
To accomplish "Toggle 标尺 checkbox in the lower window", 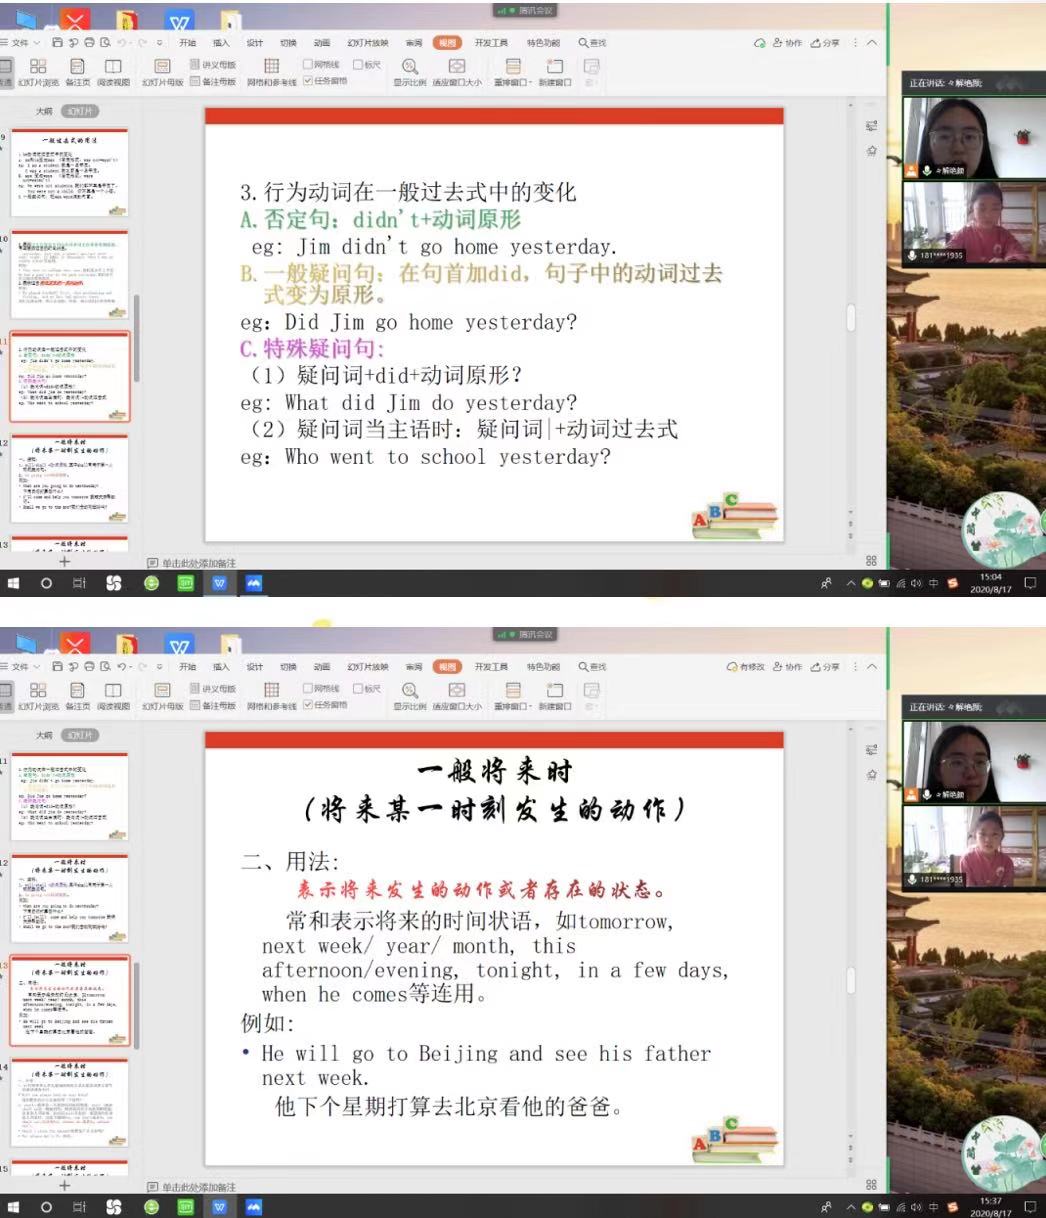I will [x=358, y=688].
